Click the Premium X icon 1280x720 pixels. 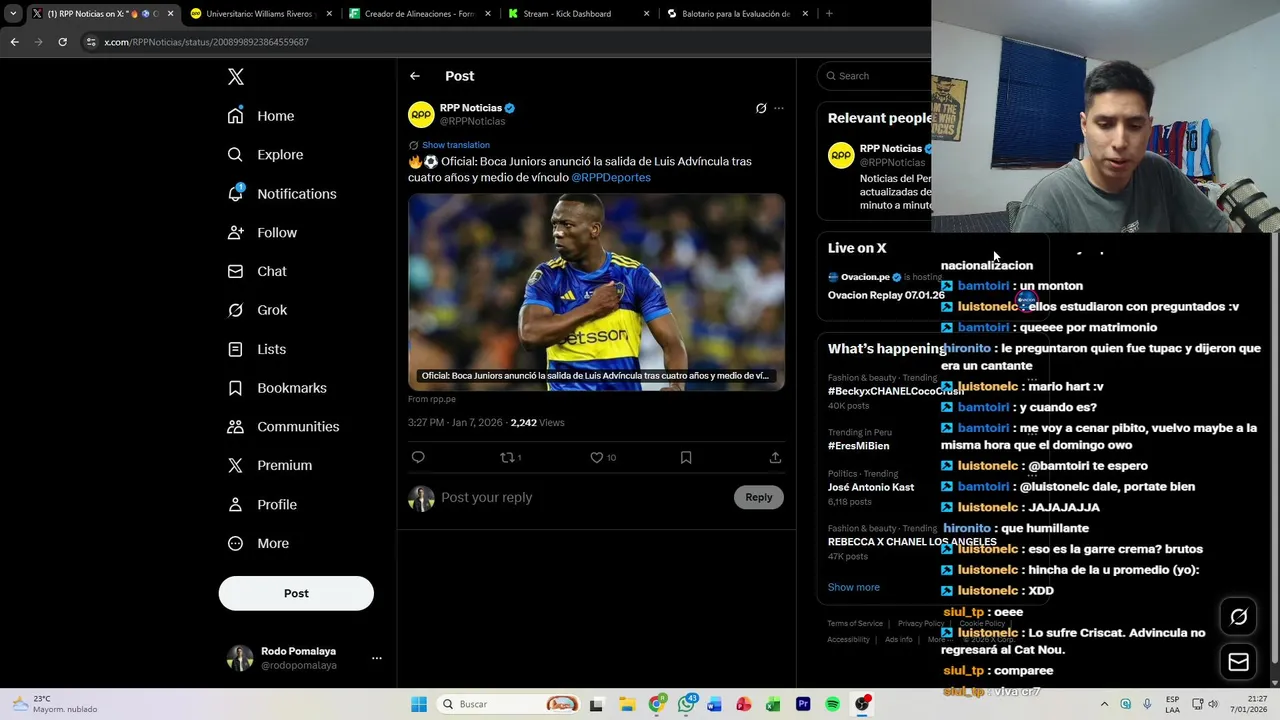point(235,465)
